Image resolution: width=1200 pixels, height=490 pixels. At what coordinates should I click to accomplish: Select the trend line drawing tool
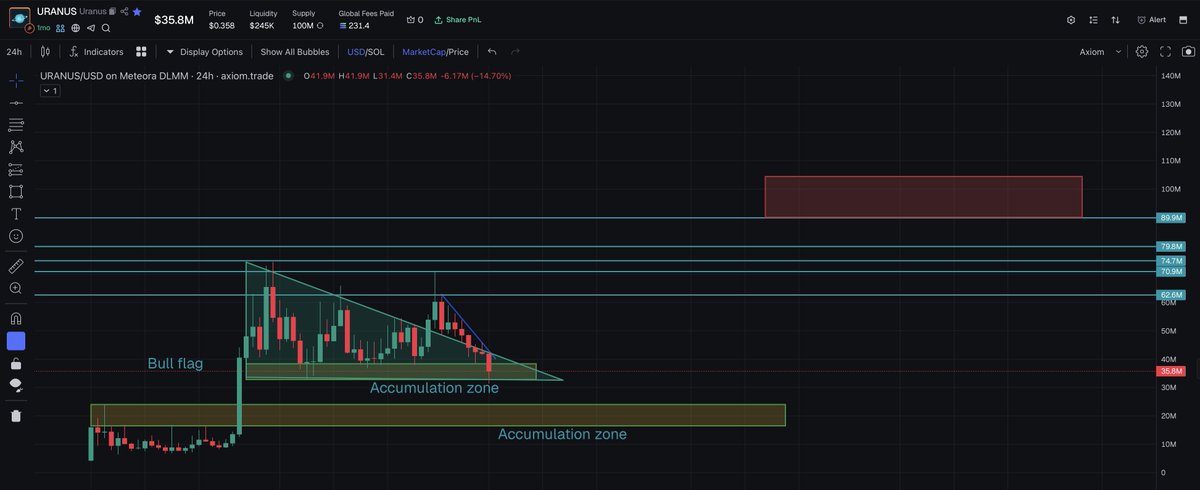coord(16,103)
